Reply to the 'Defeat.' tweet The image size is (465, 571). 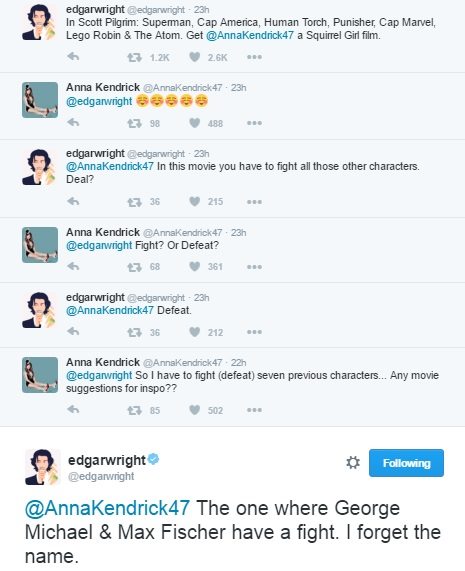(x=73, y=332)
